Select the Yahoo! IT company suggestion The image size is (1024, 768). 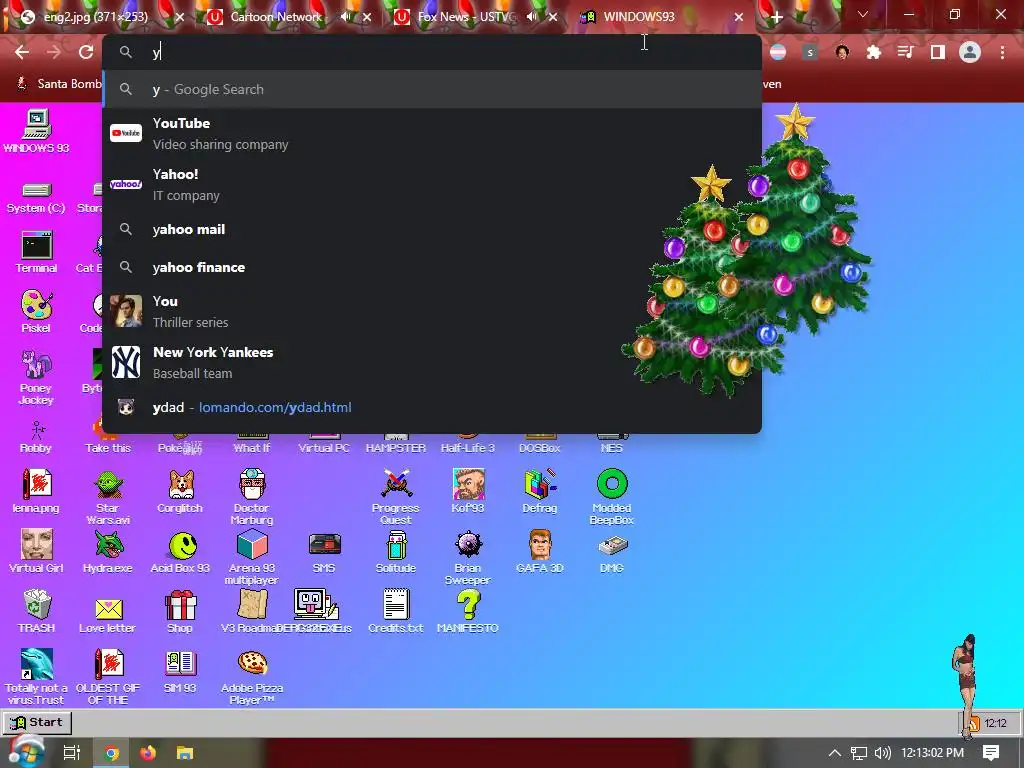432,184
